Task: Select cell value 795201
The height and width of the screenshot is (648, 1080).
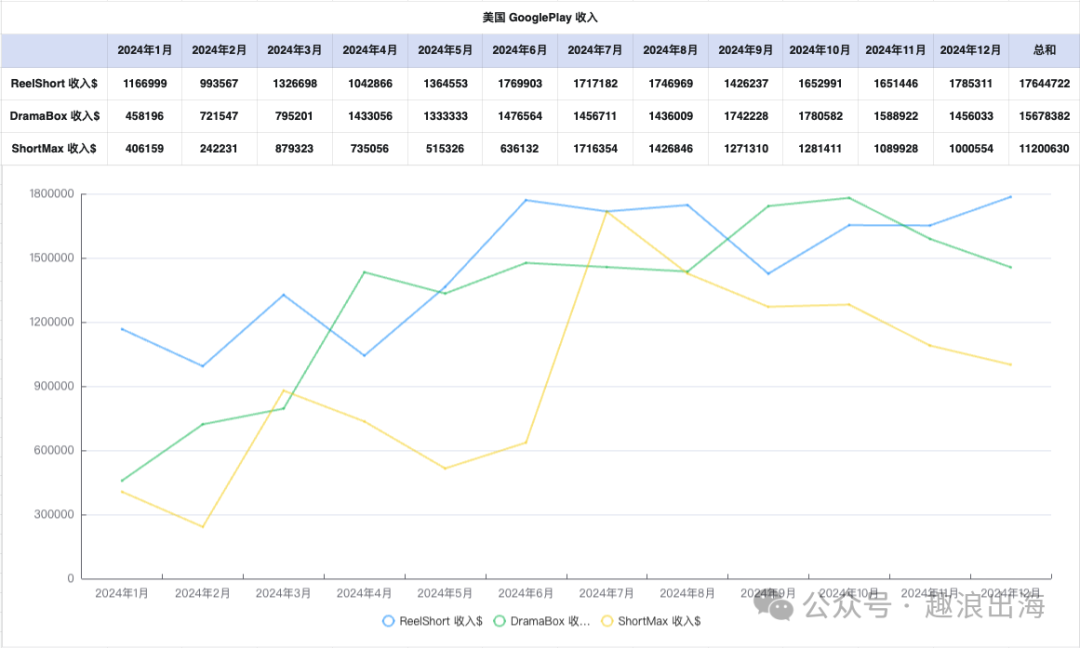Action: (x=294, y=116)
